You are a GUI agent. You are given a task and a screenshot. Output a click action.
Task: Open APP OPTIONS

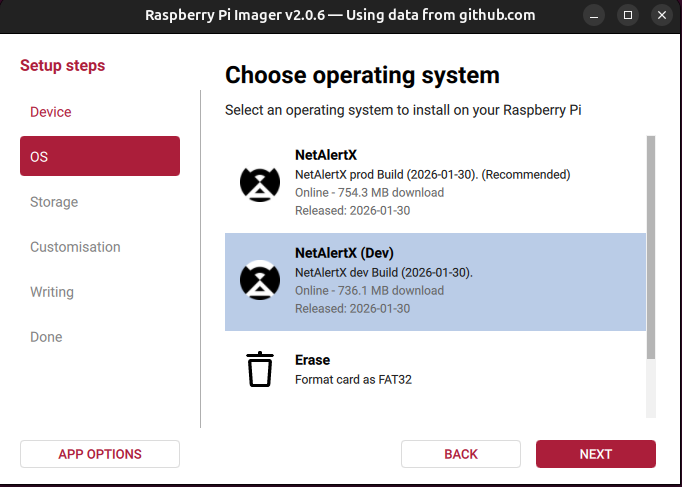(100, 454)
